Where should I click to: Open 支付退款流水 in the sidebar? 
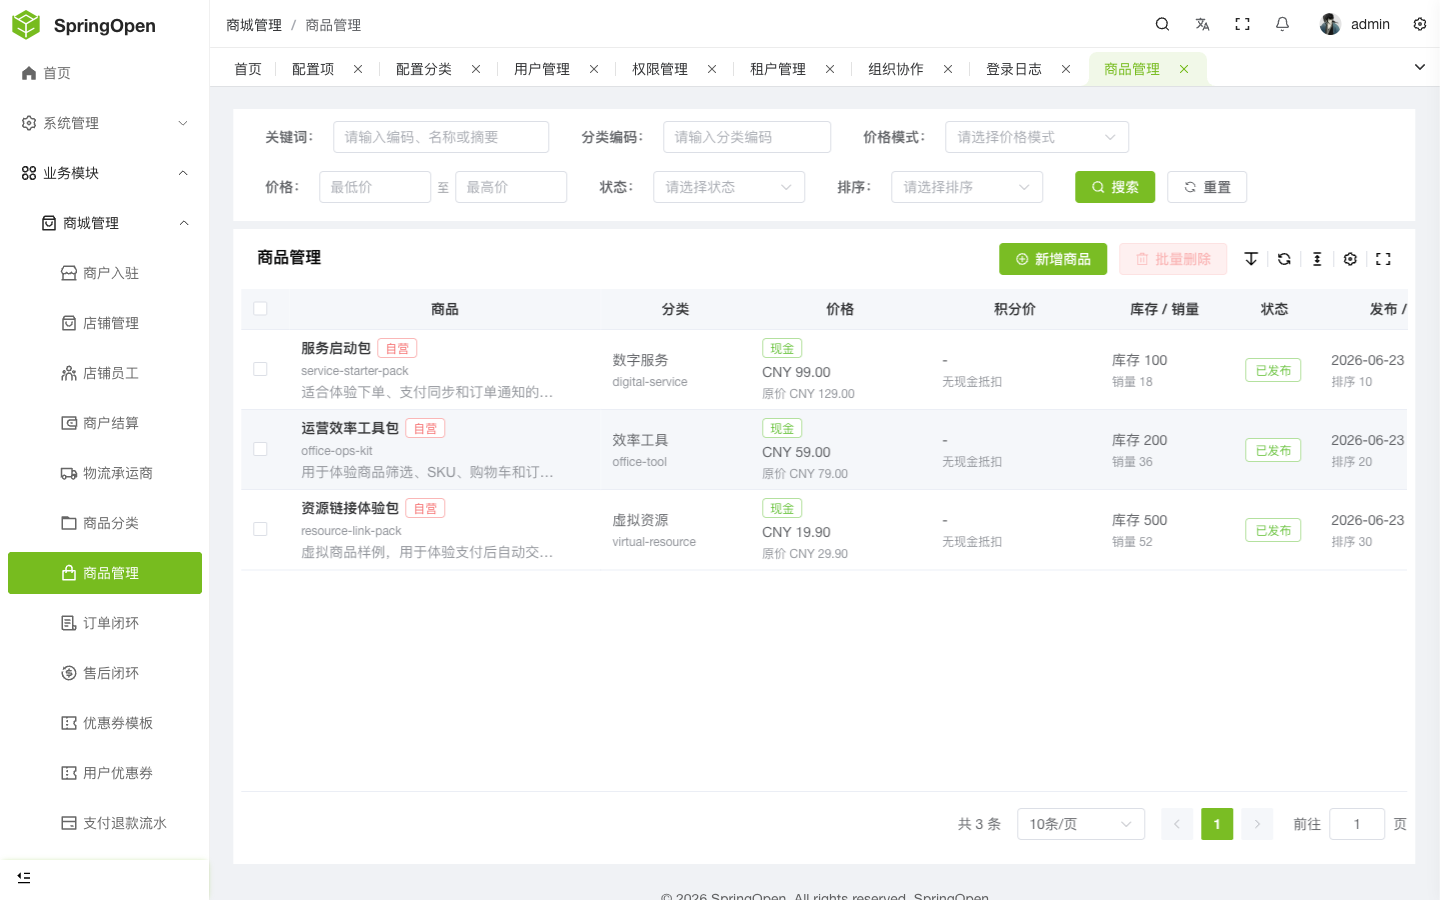click(x=105, y=823)
